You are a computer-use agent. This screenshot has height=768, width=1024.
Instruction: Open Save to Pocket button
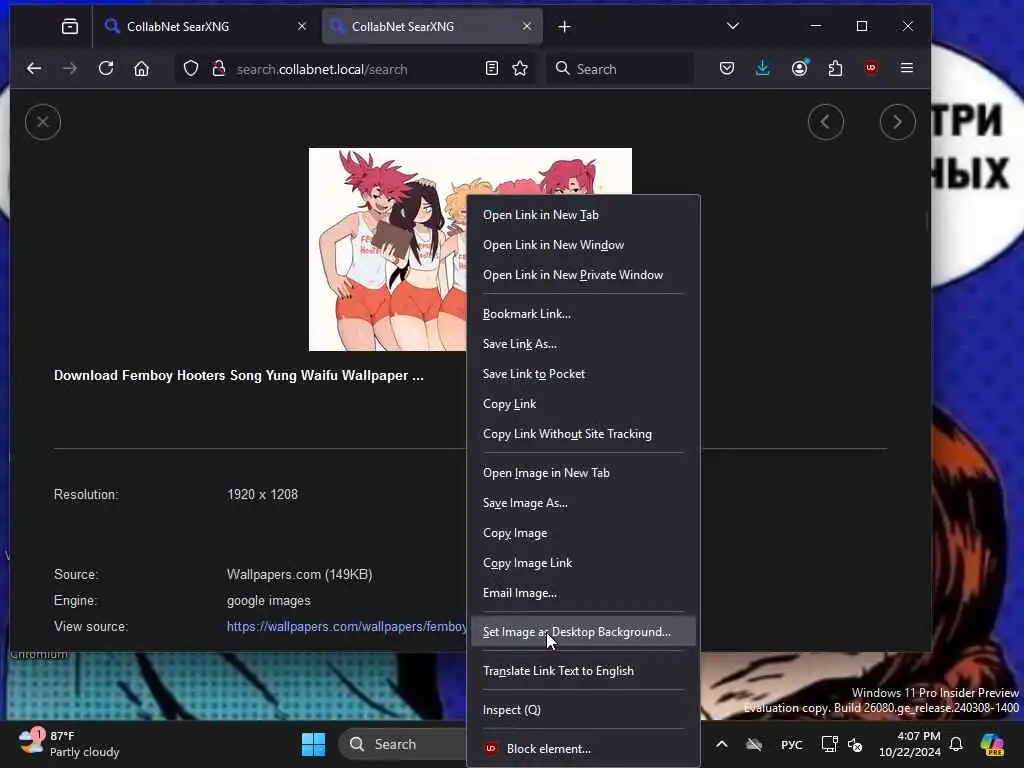(727, 69)
